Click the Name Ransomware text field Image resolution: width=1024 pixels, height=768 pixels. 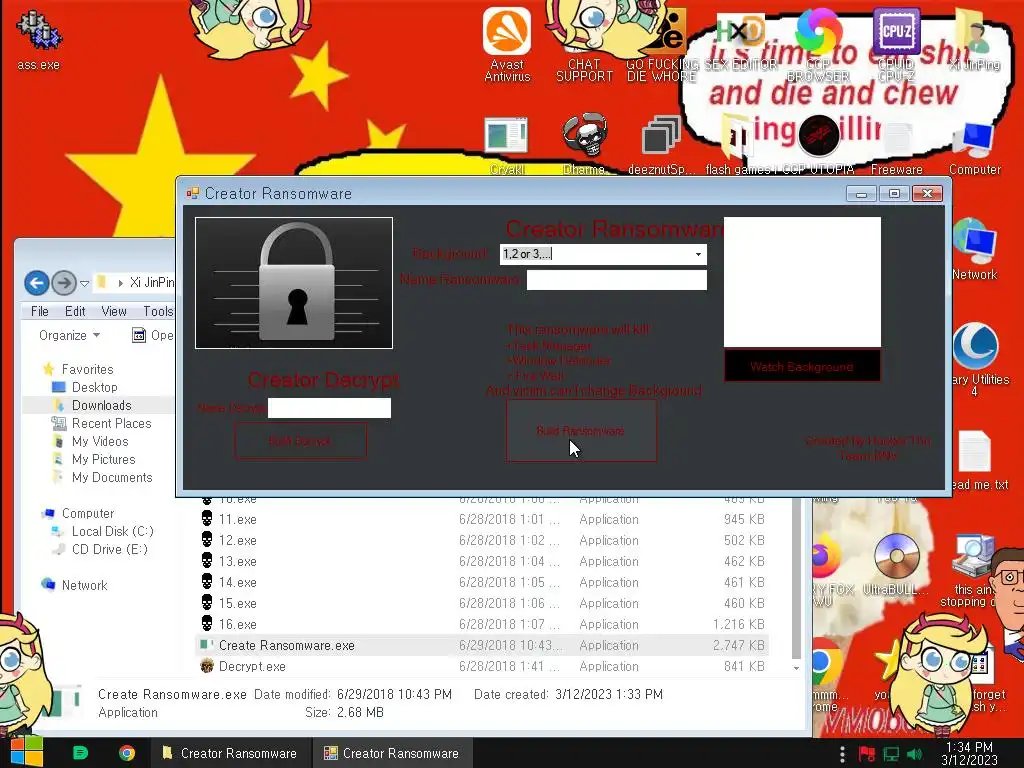(616, 280)
